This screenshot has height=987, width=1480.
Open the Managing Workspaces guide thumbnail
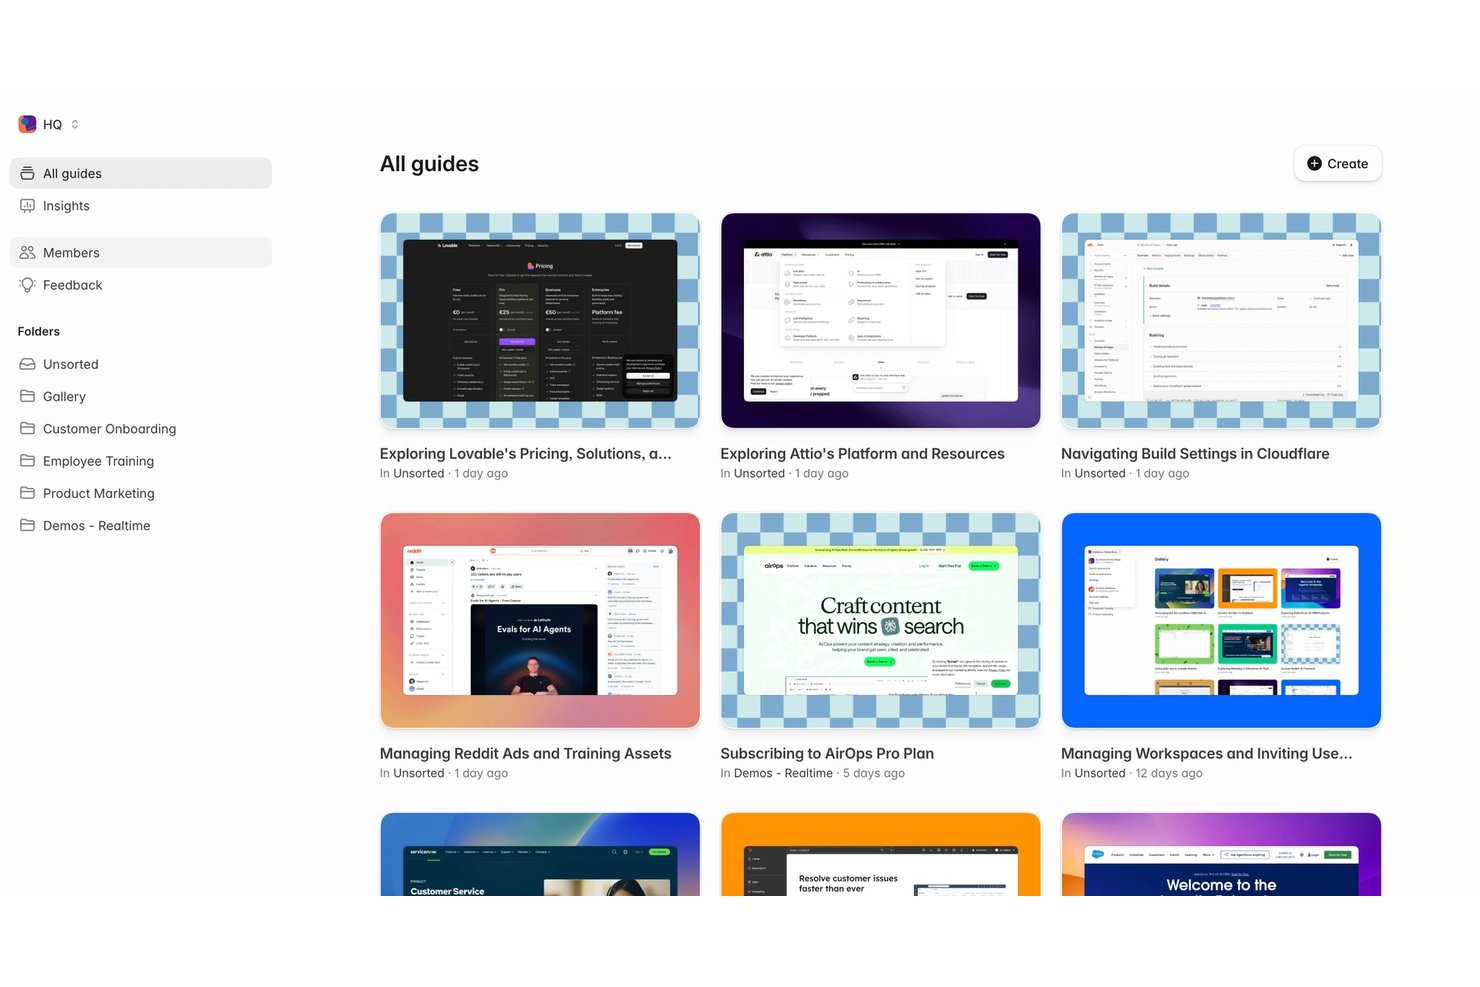[x=1221, y=620]
